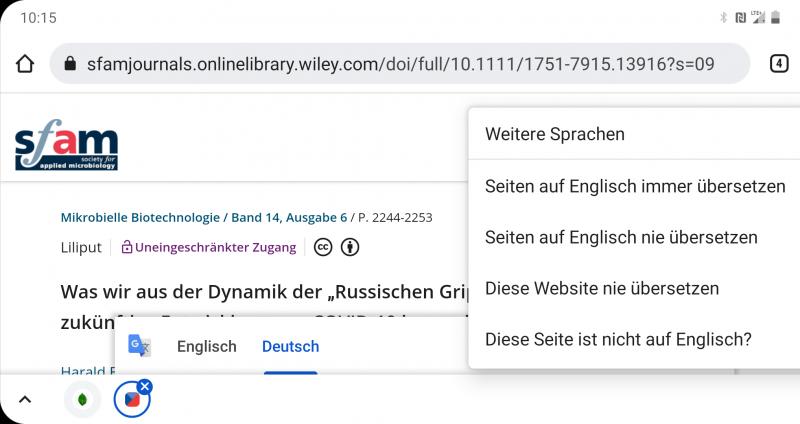The width and height of the screenshot is (800, 424).
Task: Open the tab switcher showing 4 tabs
Action: 779,64
